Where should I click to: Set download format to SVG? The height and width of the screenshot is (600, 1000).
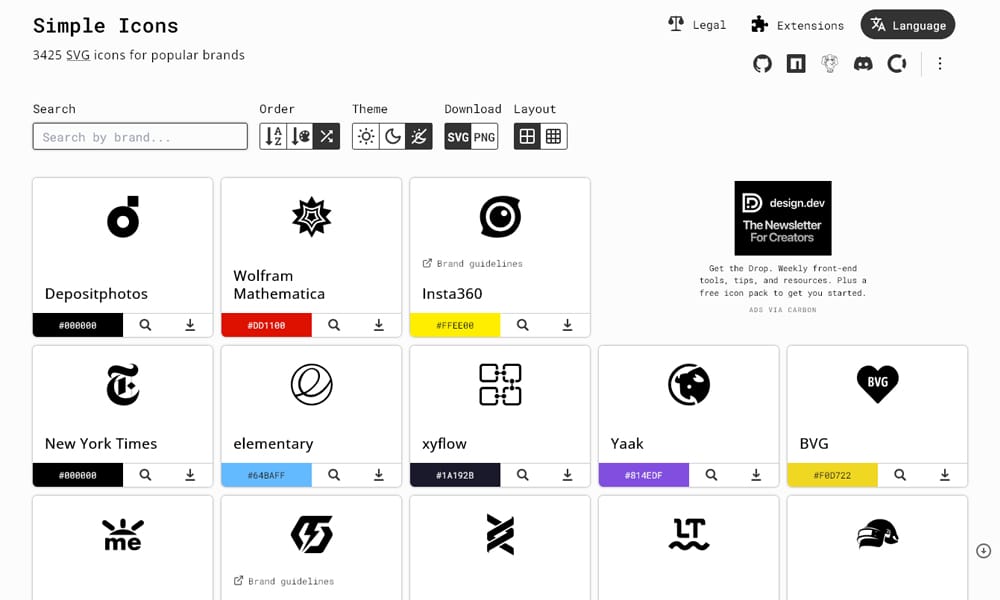(x=458, y=136)
